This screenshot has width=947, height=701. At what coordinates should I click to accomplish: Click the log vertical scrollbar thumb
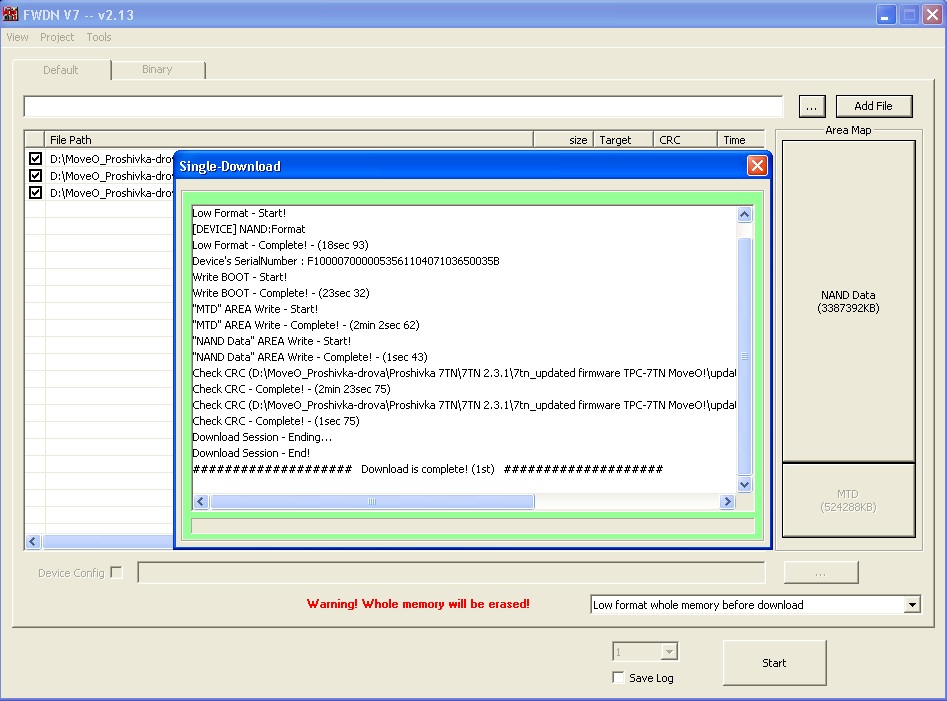click(745, 356)
